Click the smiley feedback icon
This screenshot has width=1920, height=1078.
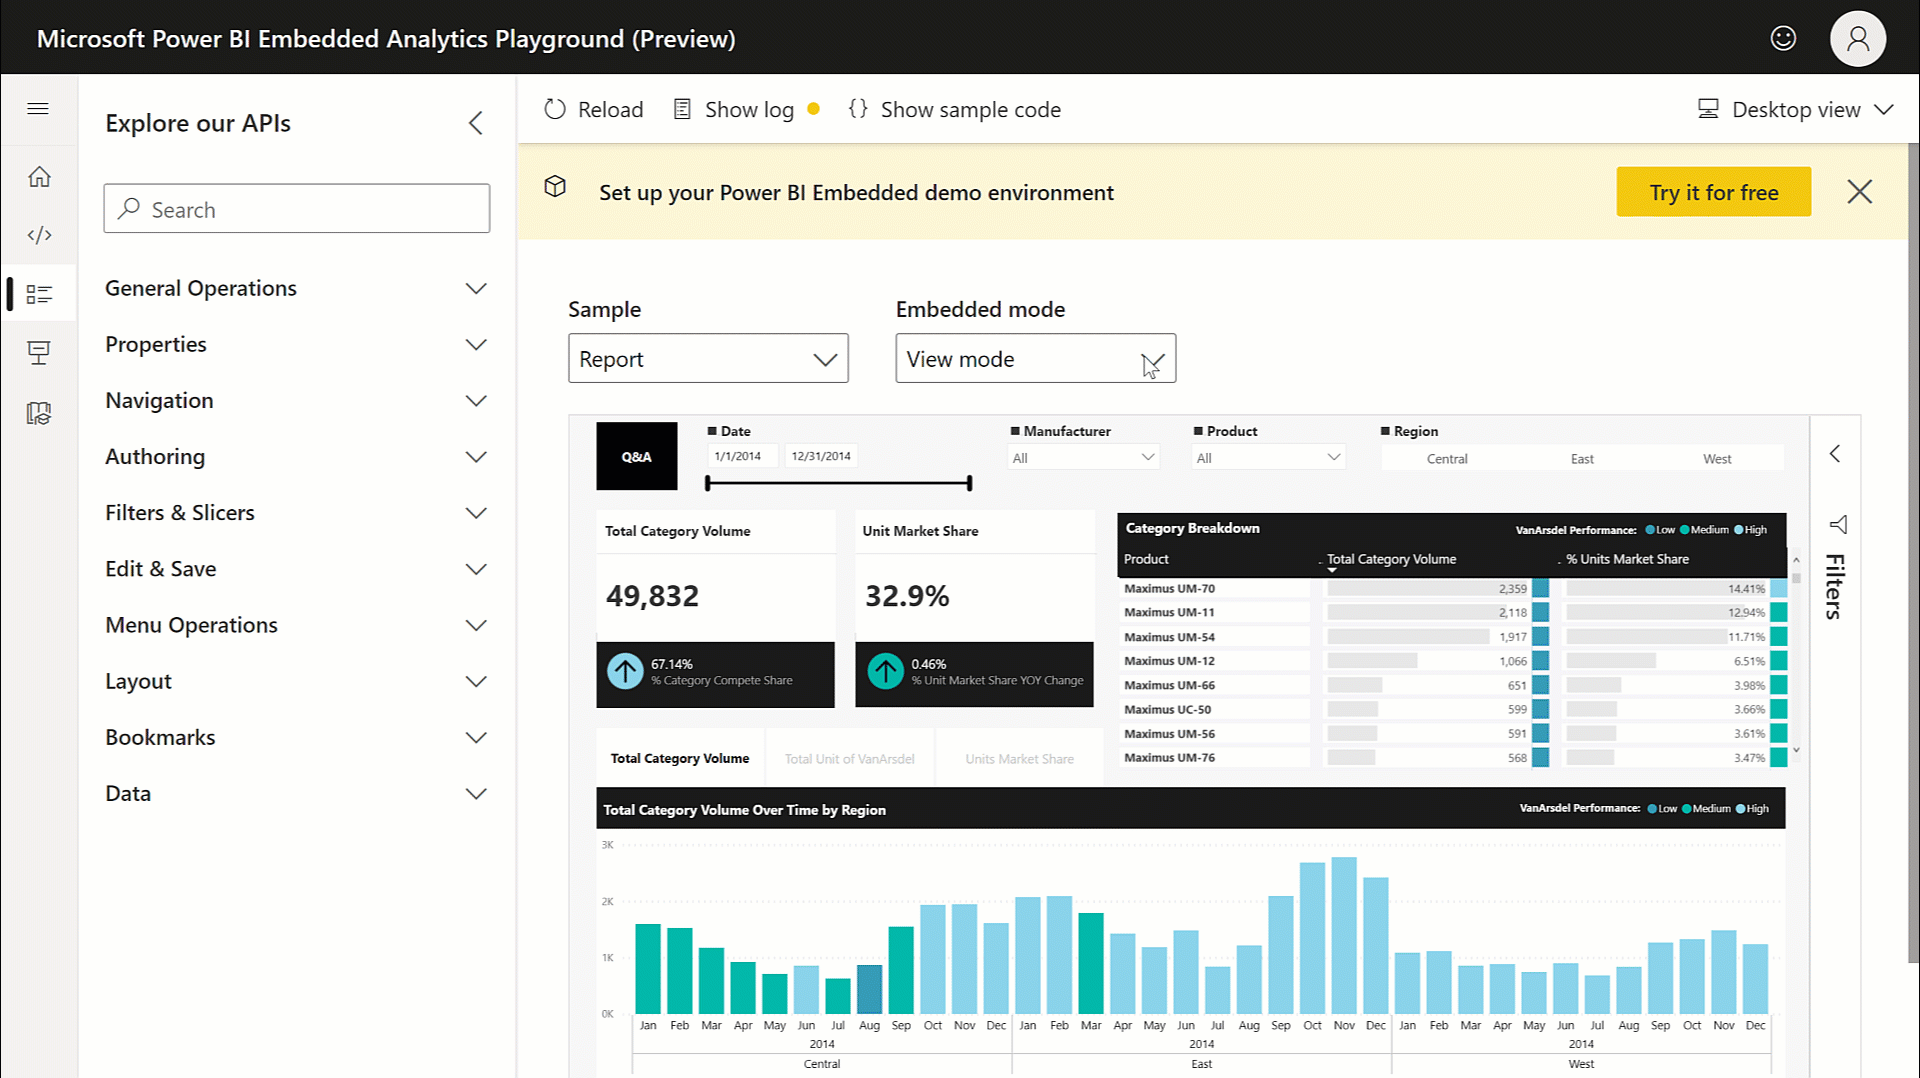(x=1783, y=38)
